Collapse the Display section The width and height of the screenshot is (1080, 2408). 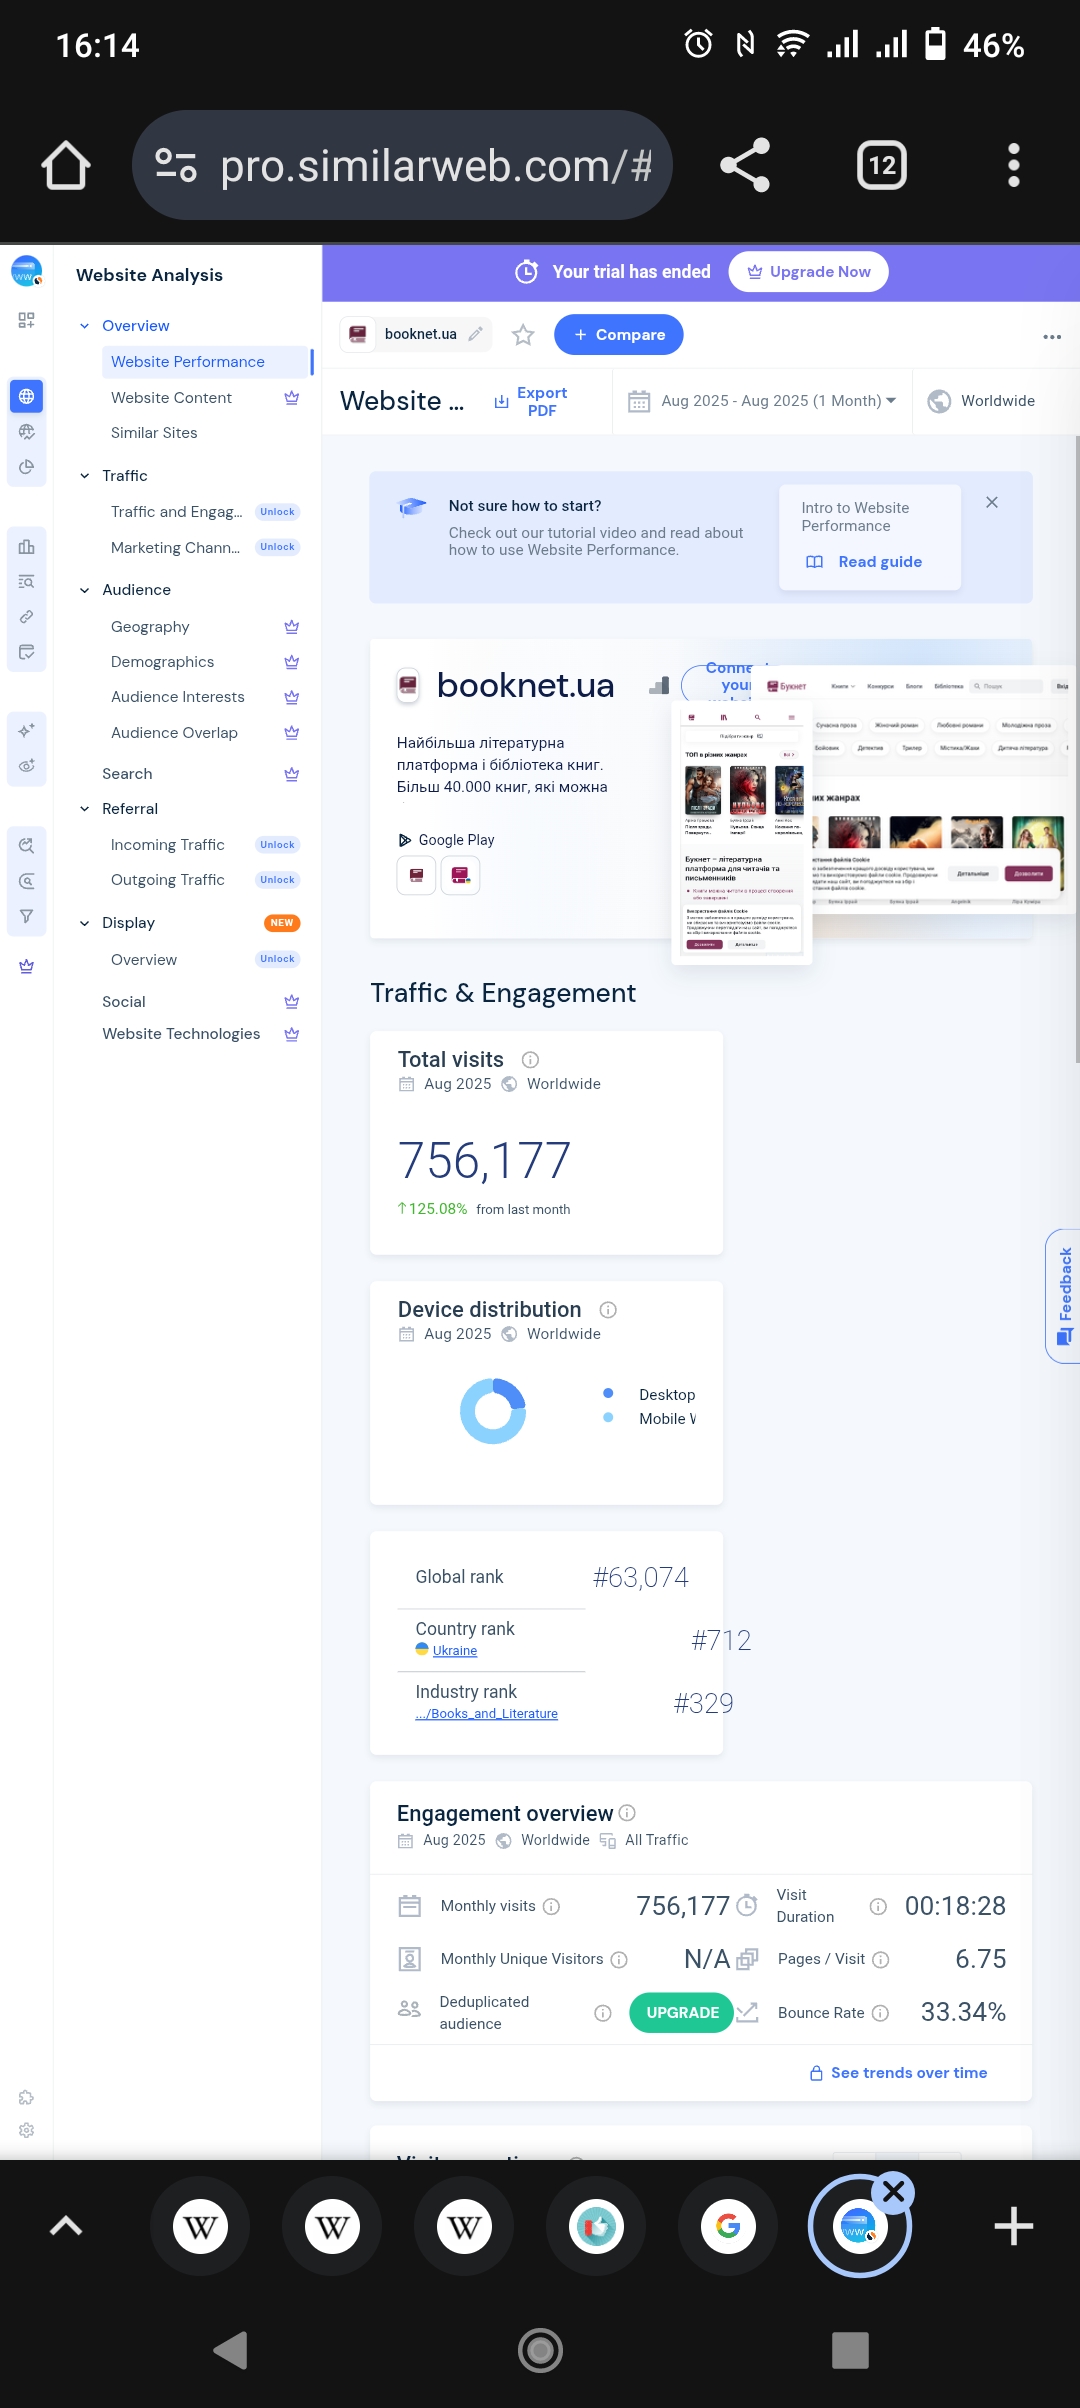(85, 923)
